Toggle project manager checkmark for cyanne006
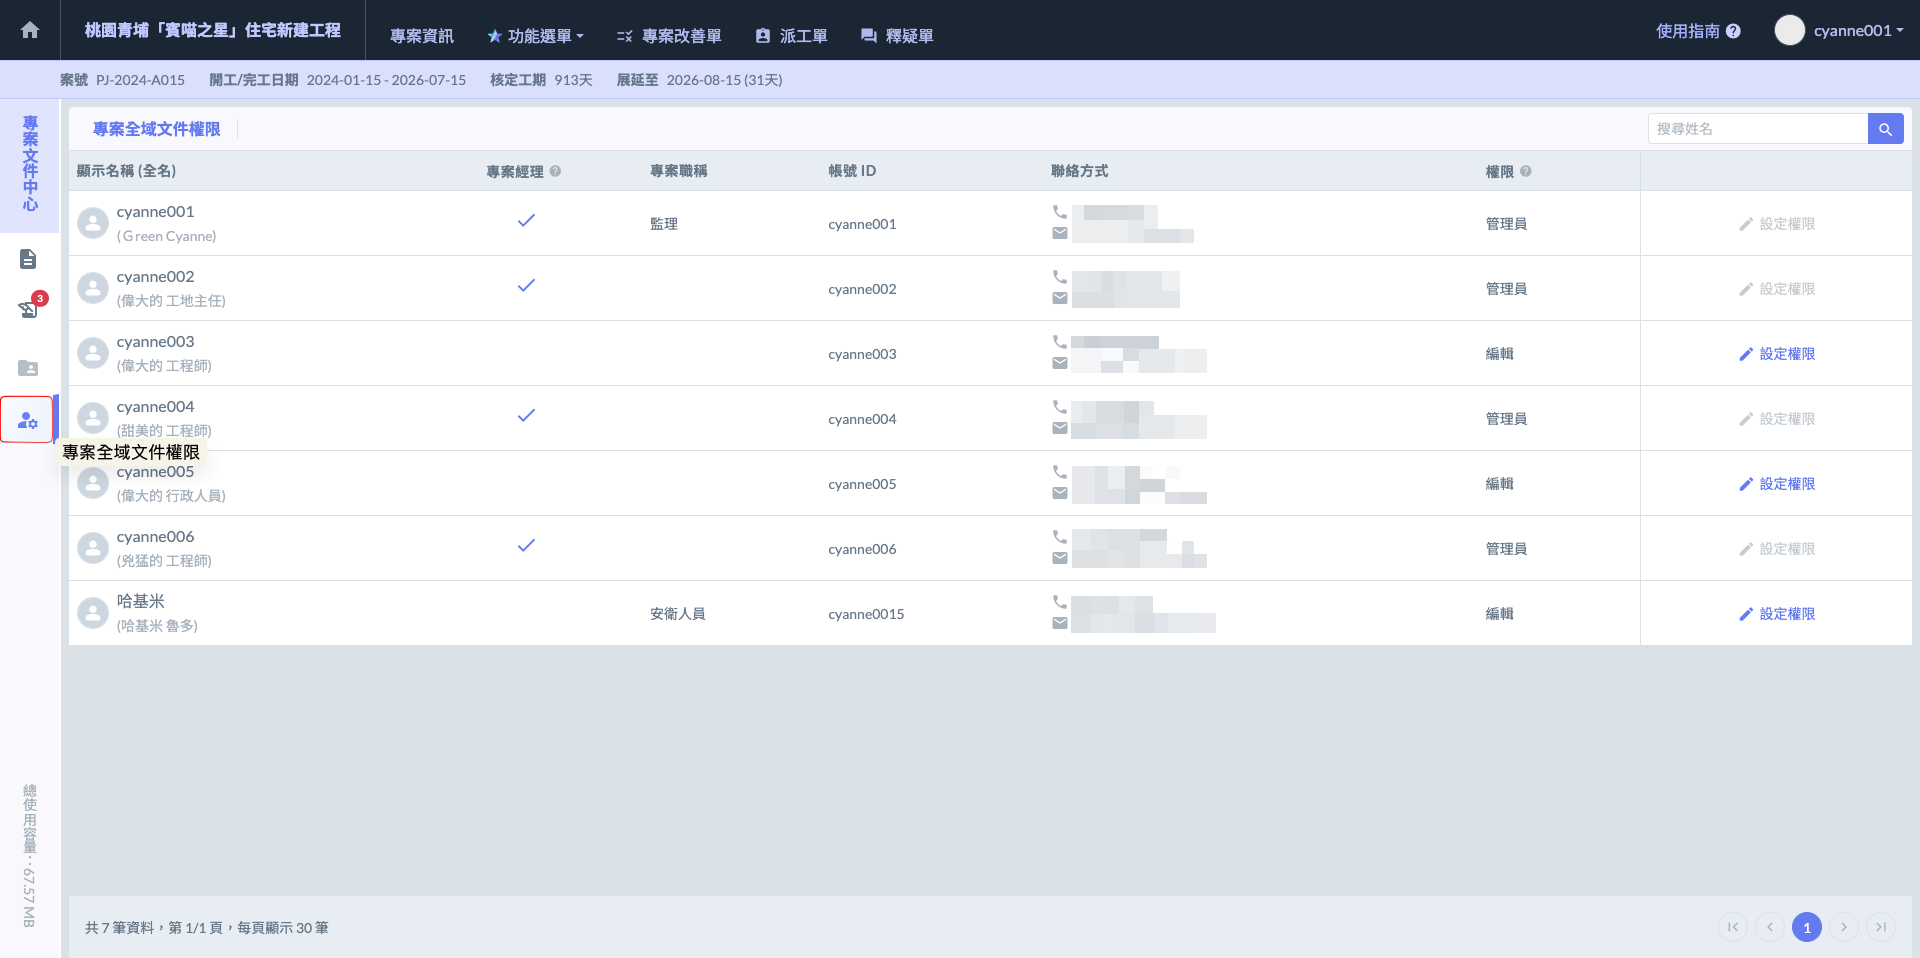The image size is (1920, 958). coord(526,546)
